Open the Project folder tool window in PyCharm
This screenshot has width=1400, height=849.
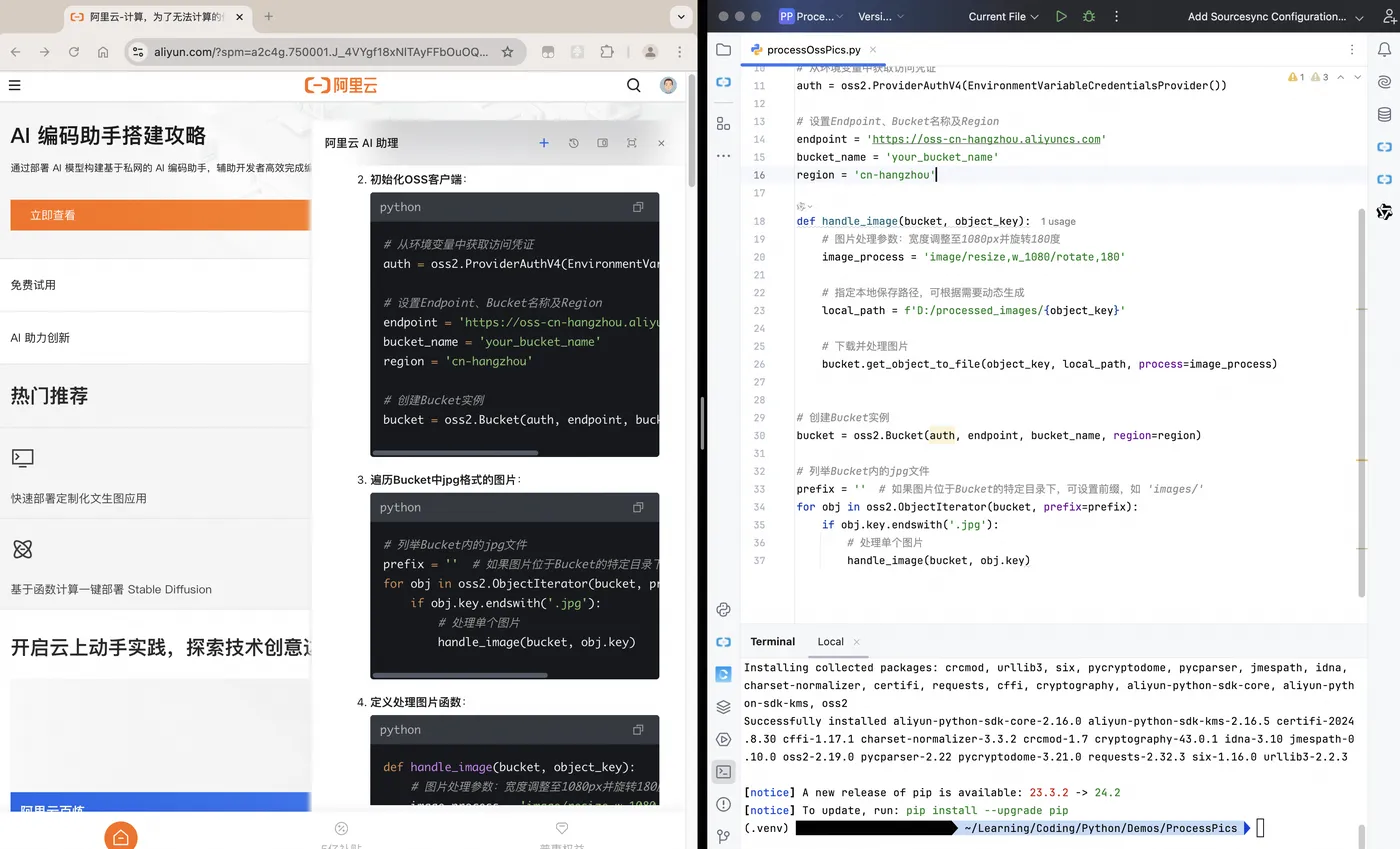(x=723, y=49)
